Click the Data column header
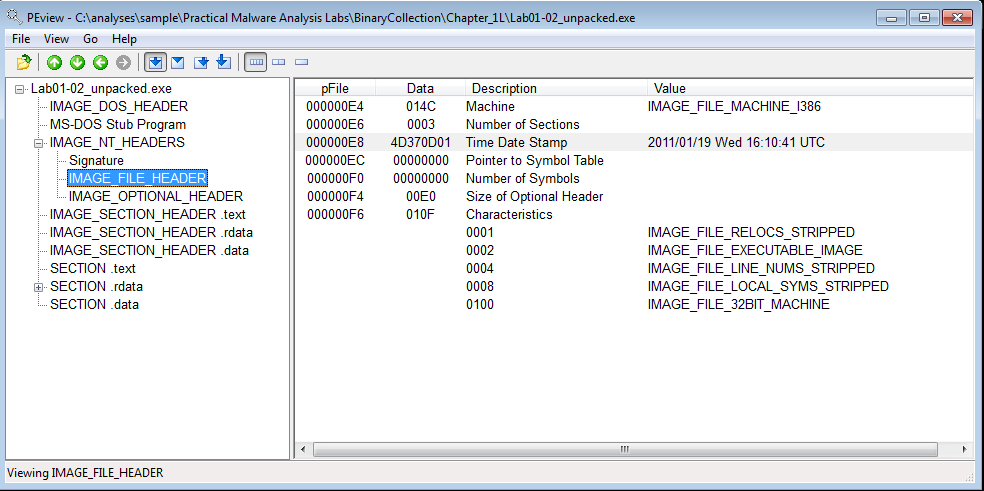984x491 pixels. pos(420,89)
